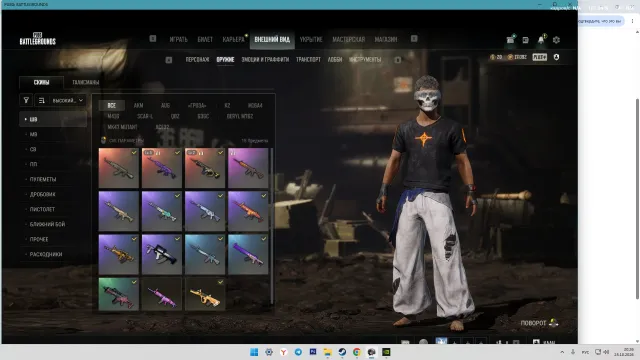This screenshot has height=360, width=640.
Task: Open Google Chrome from the taskbar
Action: 357,352
